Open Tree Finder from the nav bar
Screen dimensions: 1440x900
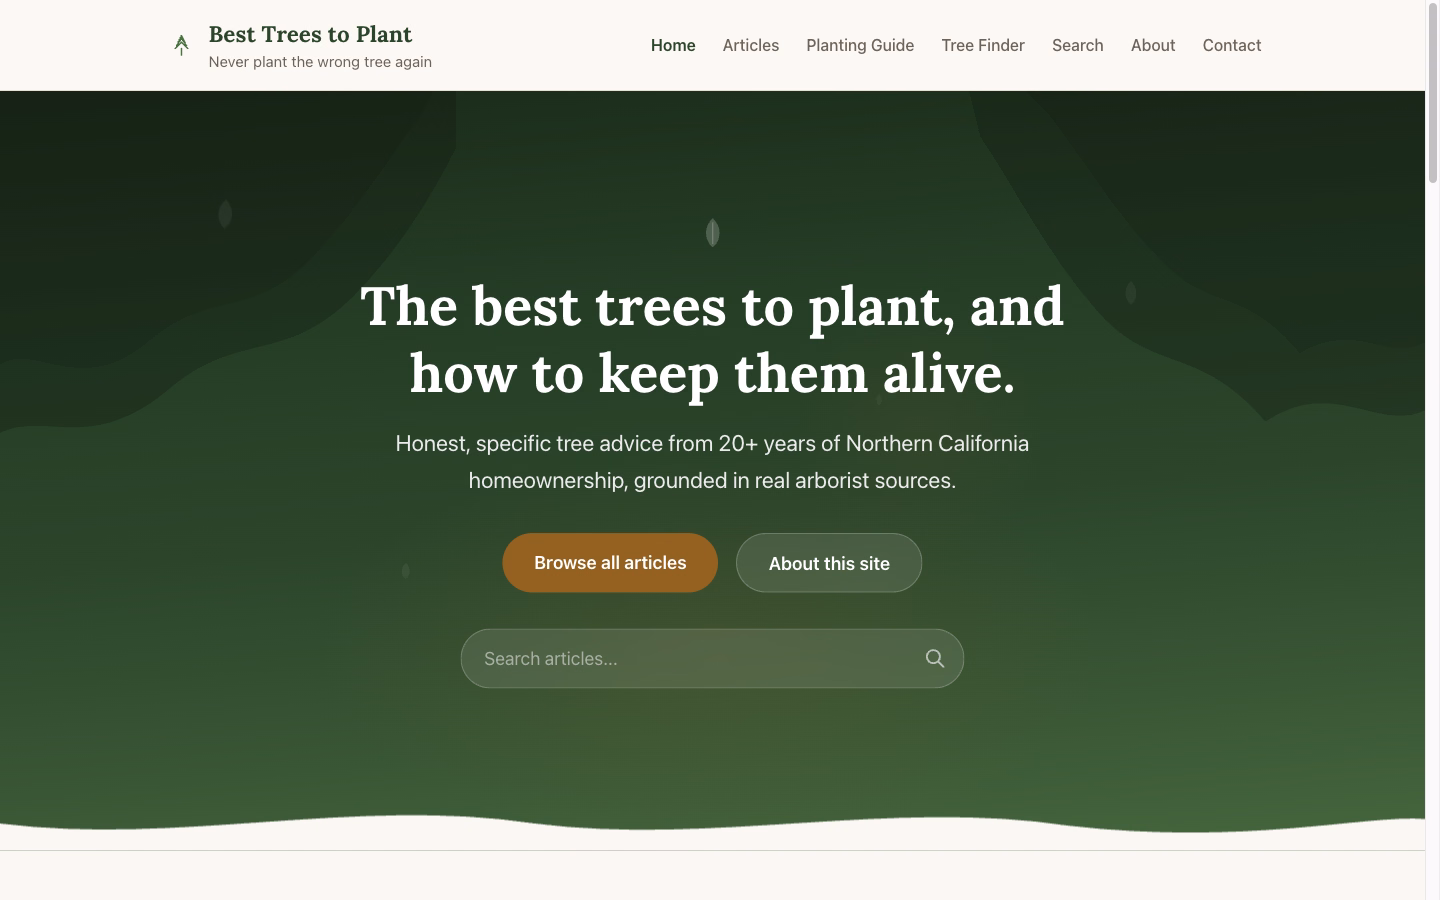[983, 45]
